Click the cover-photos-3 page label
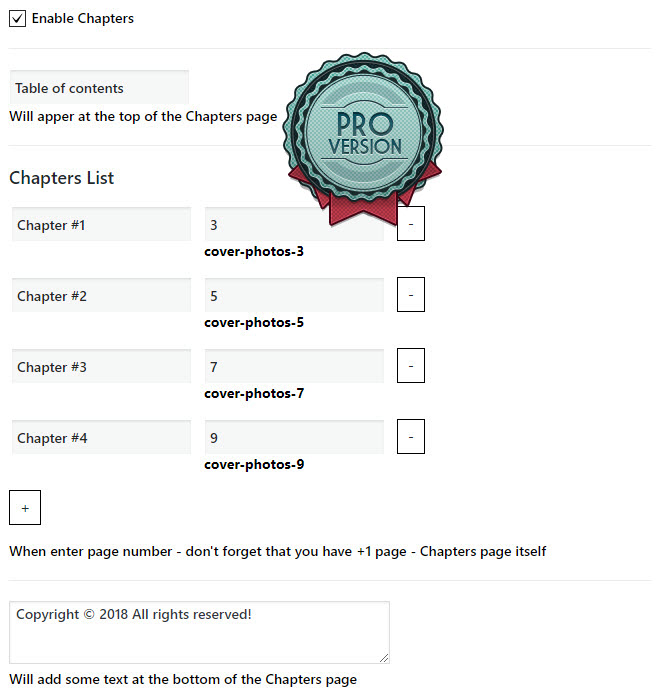The image size is (663, 692). click(254, 252)
